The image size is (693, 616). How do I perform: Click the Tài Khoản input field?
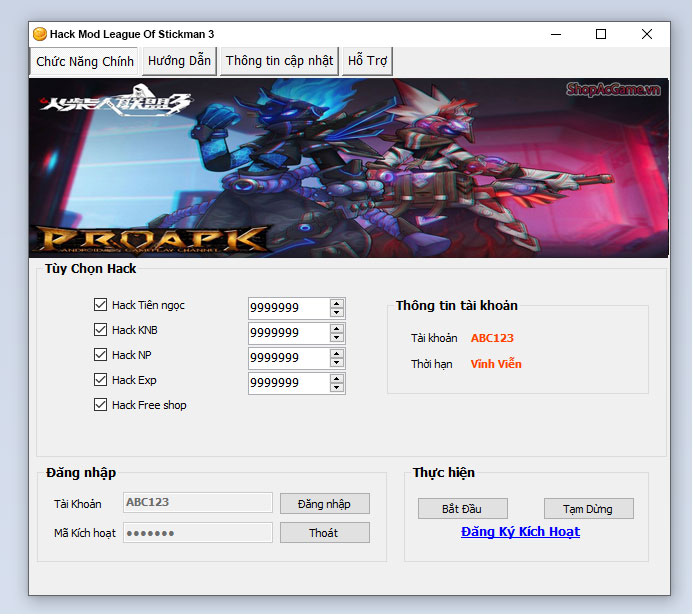(x=198, y=503)
